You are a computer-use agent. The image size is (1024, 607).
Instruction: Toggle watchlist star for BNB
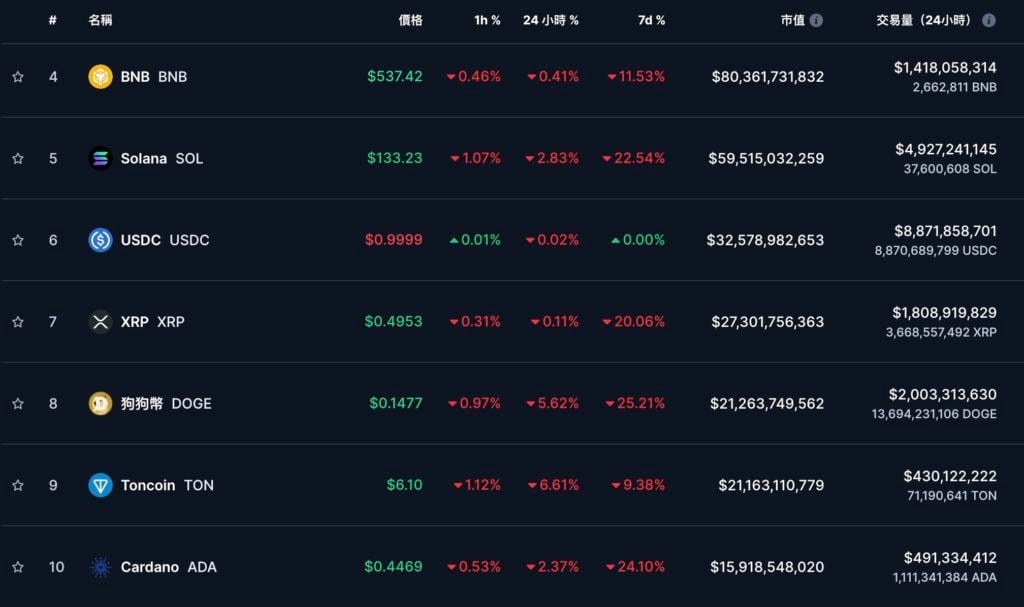click(18, 77)
